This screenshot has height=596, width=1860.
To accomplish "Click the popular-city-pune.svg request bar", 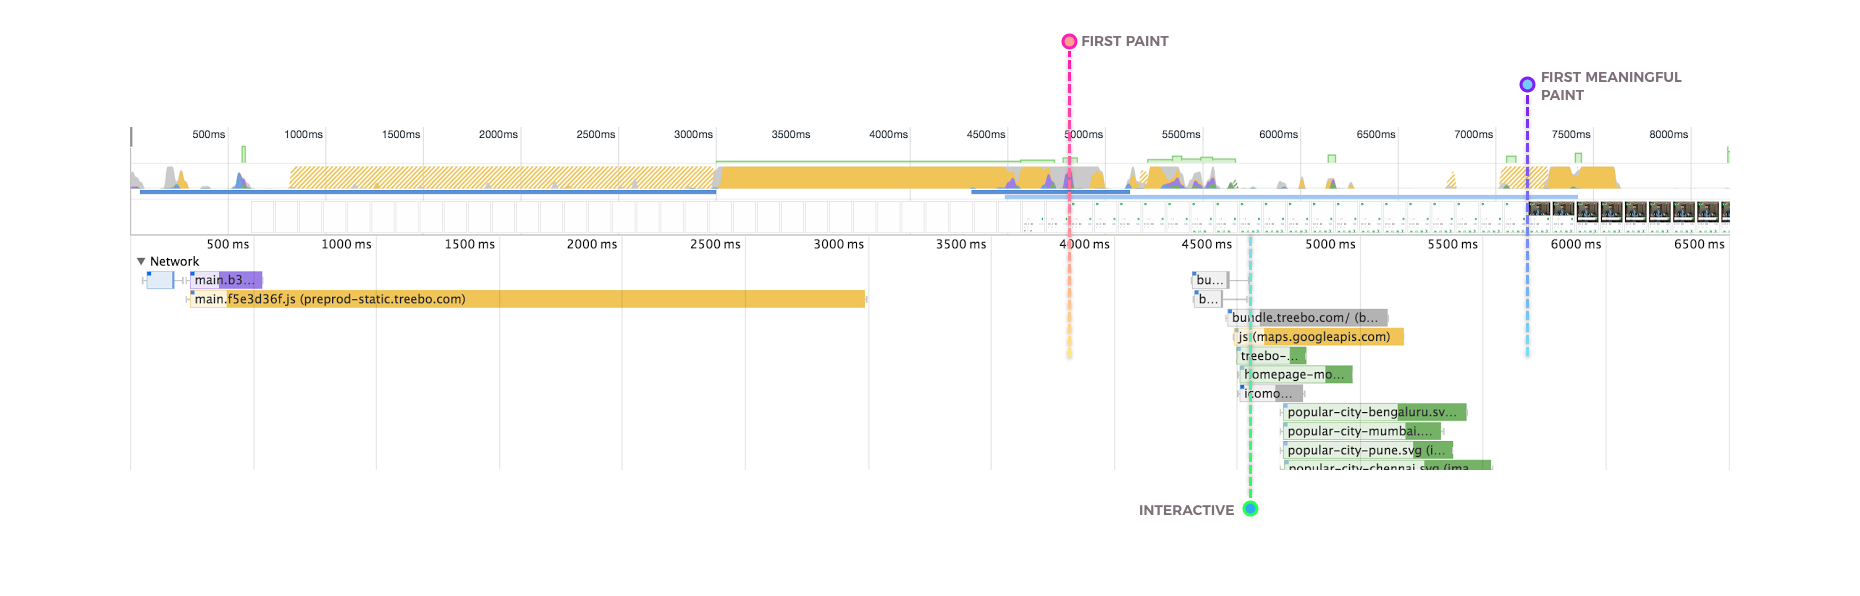I will click(x=1367, y=450).
